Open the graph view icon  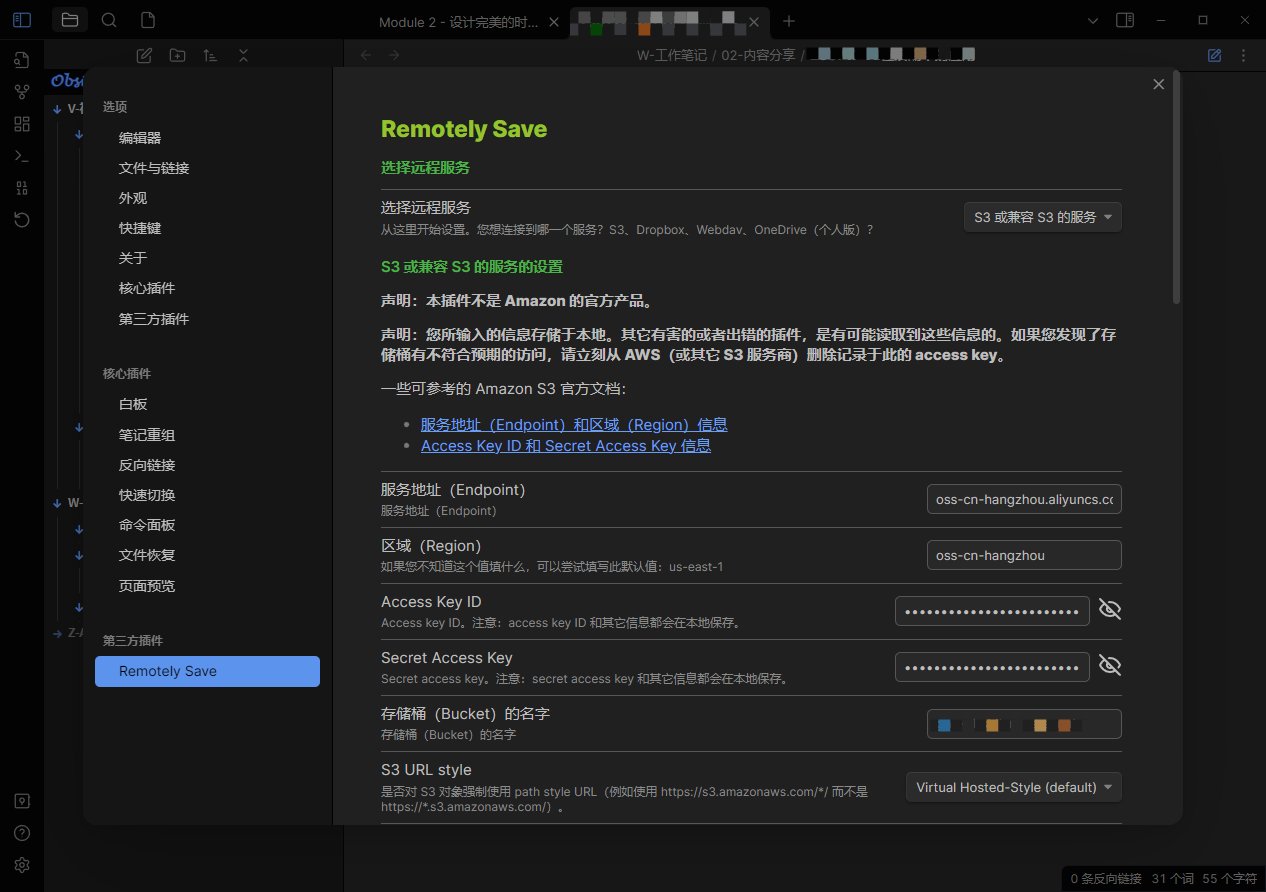pos(21,91)
